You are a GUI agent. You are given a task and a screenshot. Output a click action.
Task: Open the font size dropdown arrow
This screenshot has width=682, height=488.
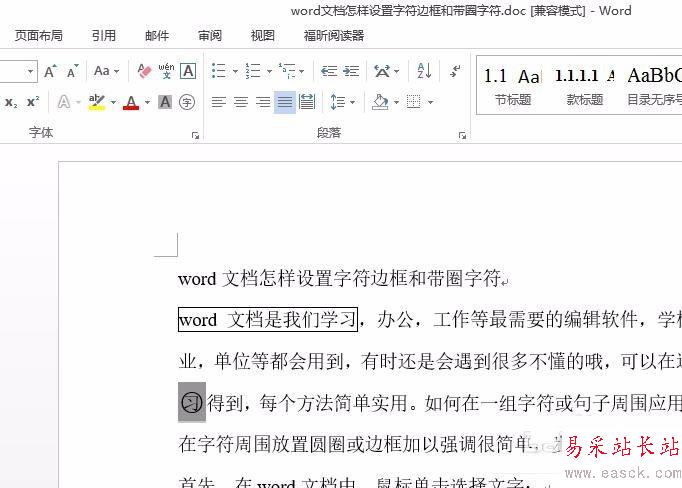pos(30,71)
